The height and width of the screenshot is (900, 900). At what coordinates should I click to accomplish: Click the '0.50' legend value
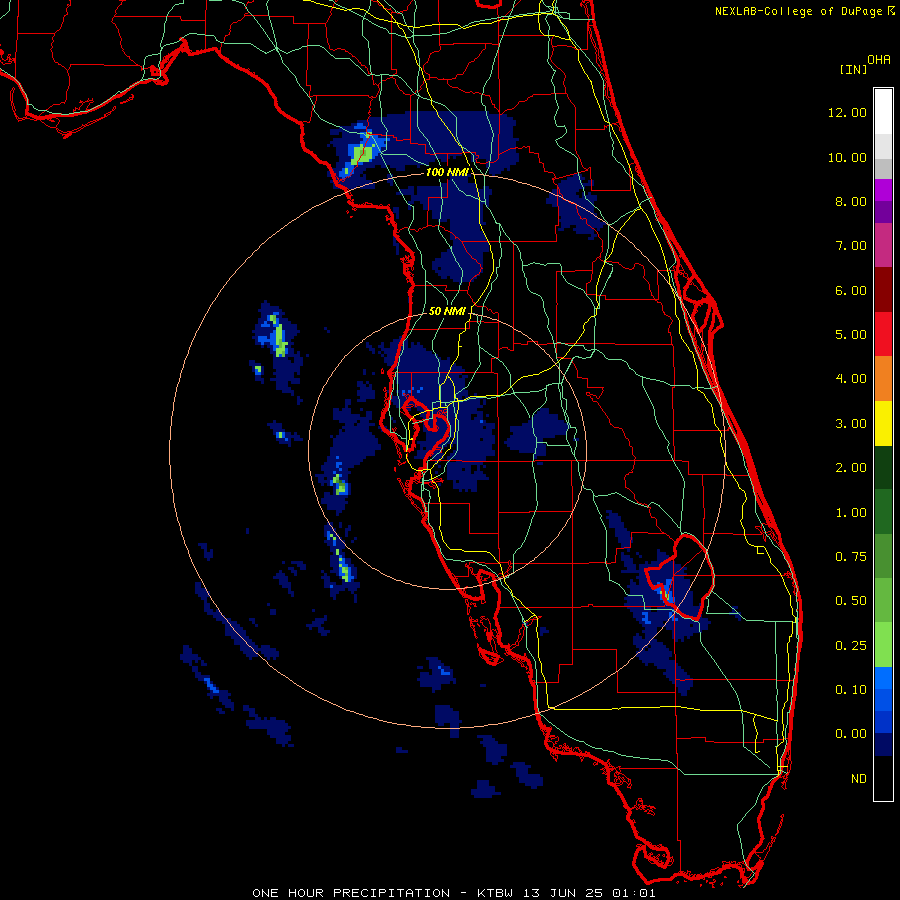click(851, 601)
